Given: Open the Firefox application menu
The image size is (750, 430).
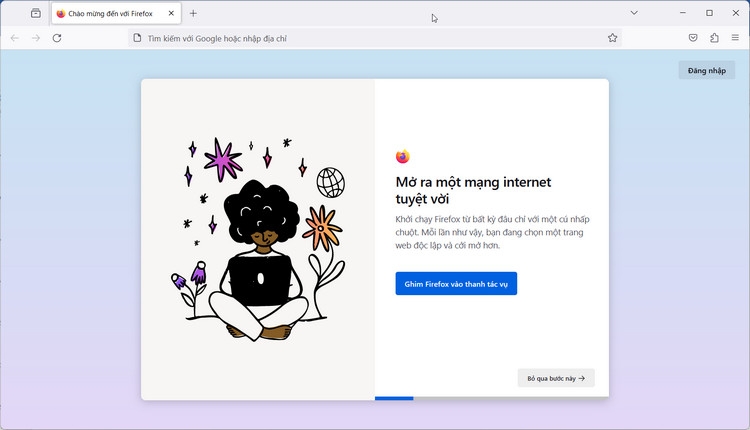Looking at the screenshot, I should click(735, 38).
